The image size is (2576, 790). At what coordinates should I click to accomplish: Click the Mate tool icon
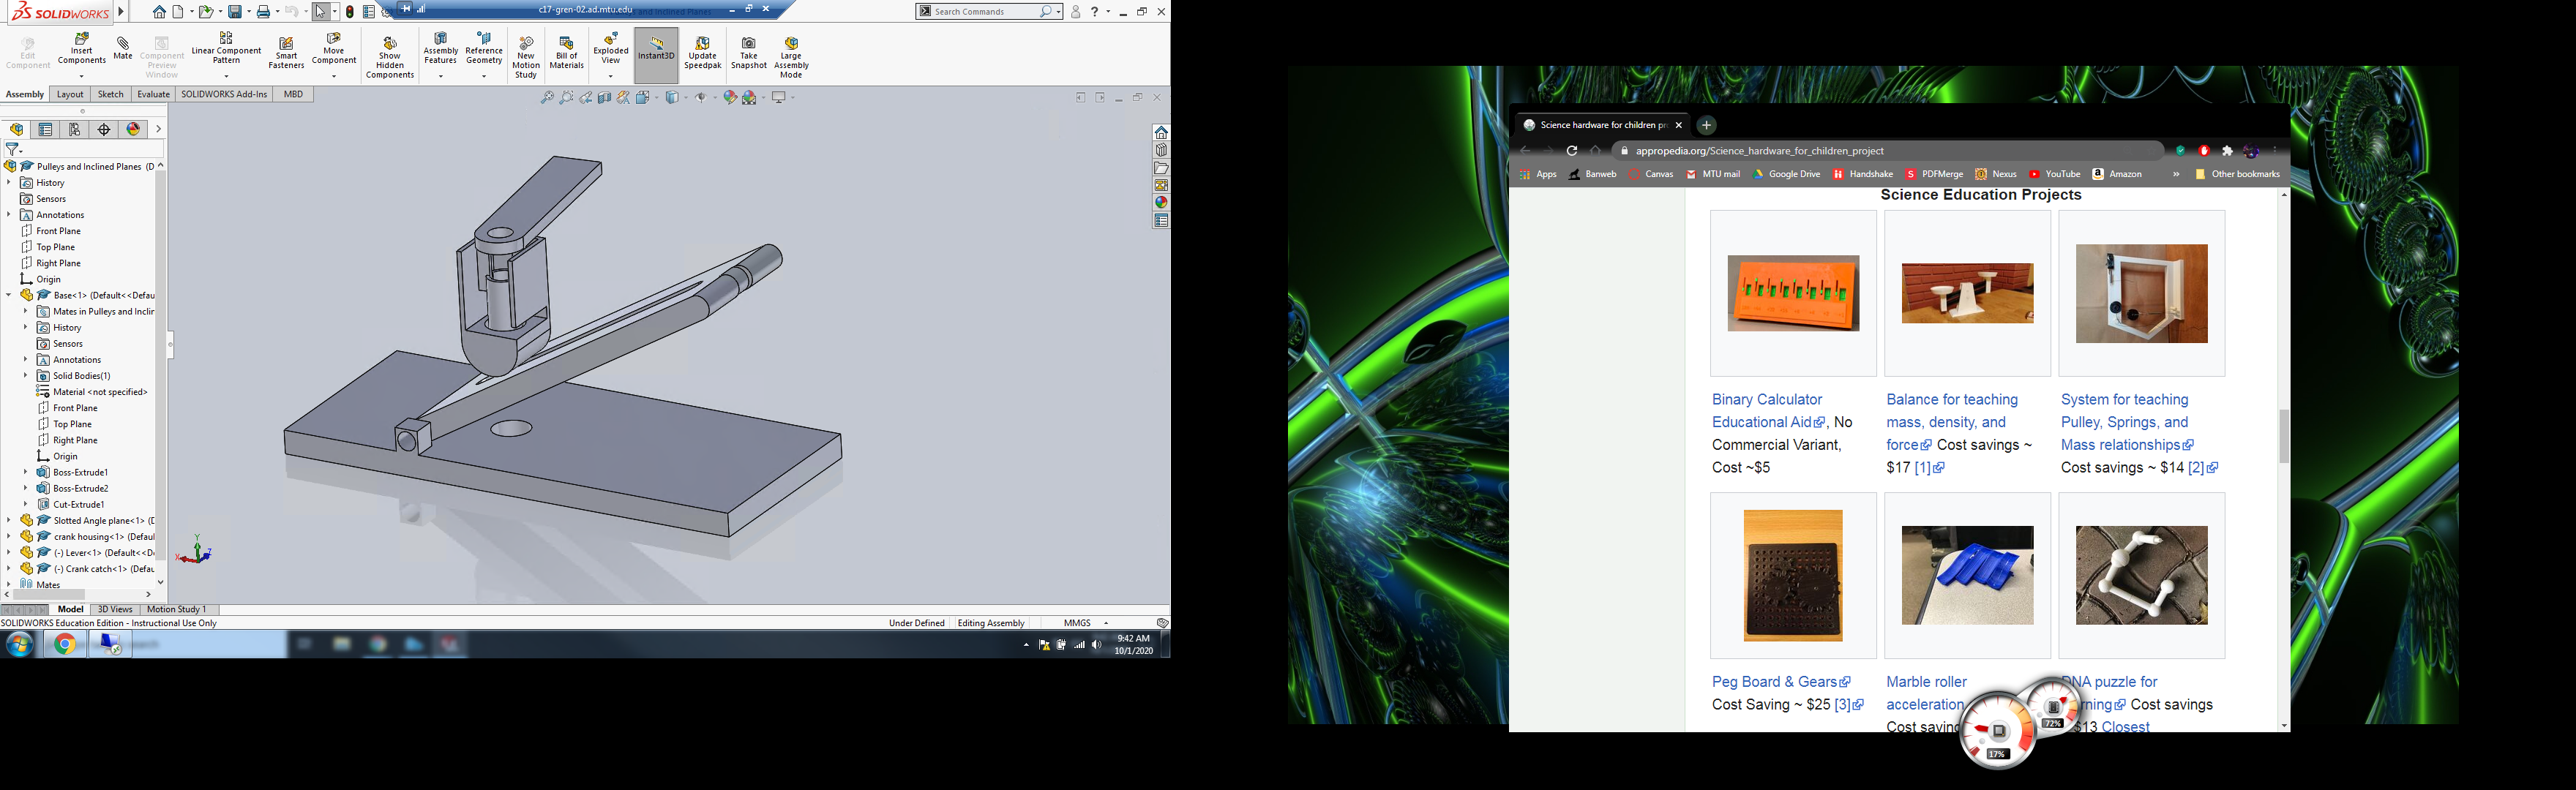(x=123, y=44)
